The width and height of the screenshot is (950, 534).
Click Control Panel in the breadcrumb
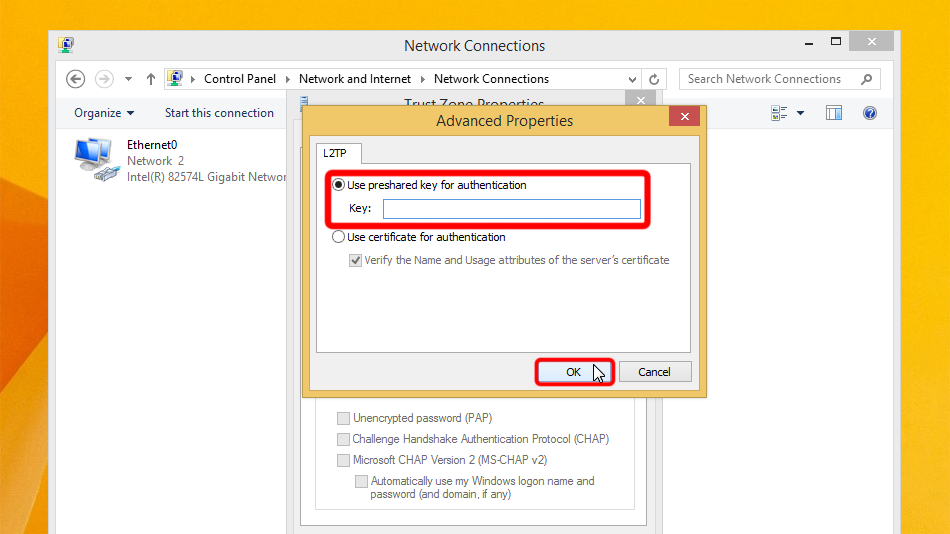coord(239,79)
